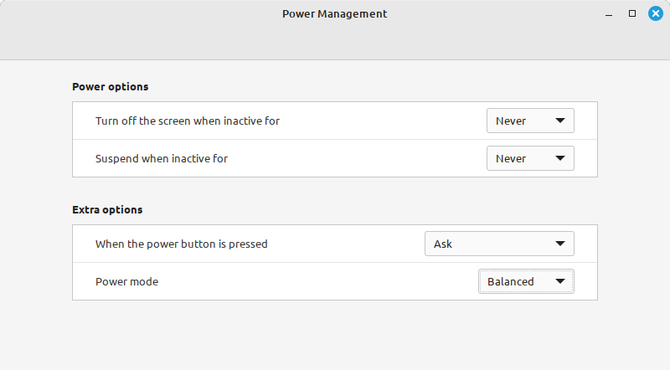Image resolution: width=670 pixels, height=370 pixels.
Task: Select the Never text in screen-off dropdown
Action: click(511, 121)
